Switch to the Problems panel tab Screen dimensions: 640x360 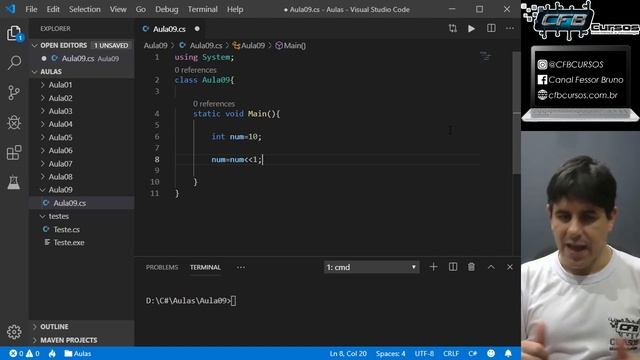(x=162, y=267)
